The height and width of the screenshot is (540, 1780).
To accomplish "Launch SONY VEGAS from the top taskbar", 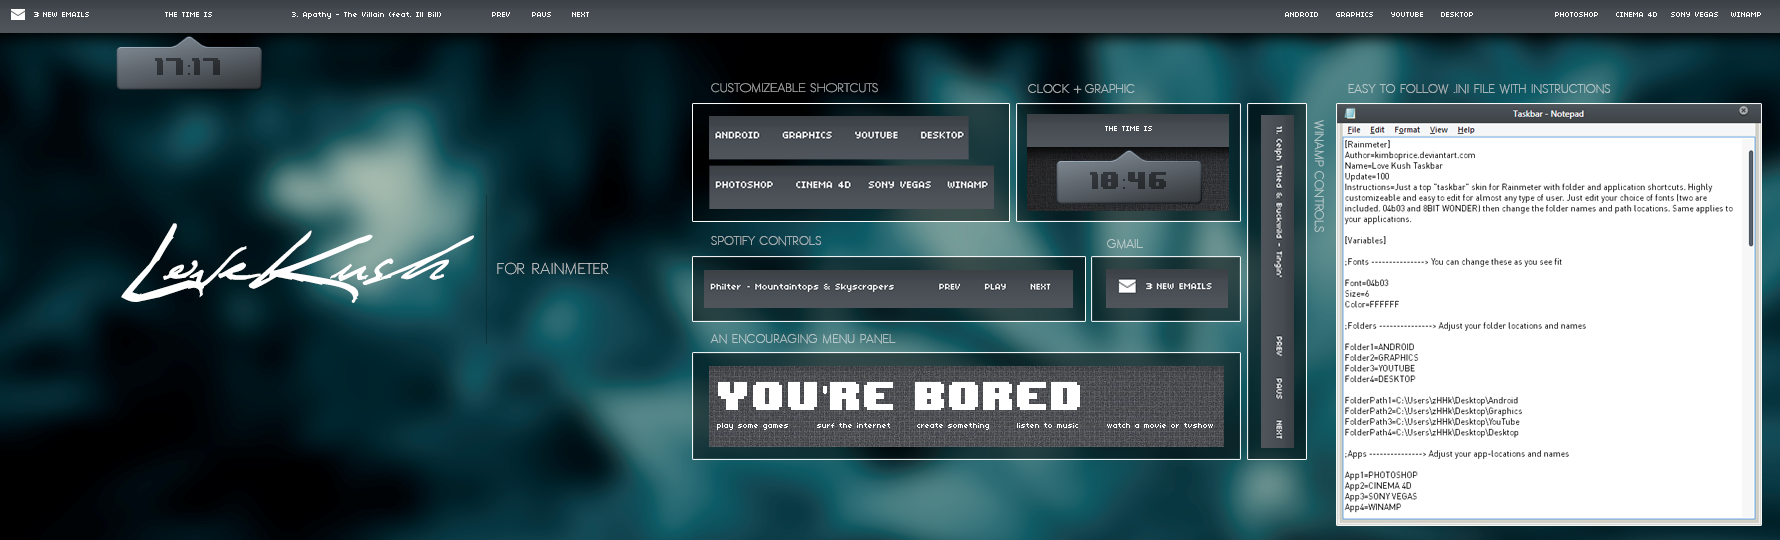I will click(x=1694, y=15).
